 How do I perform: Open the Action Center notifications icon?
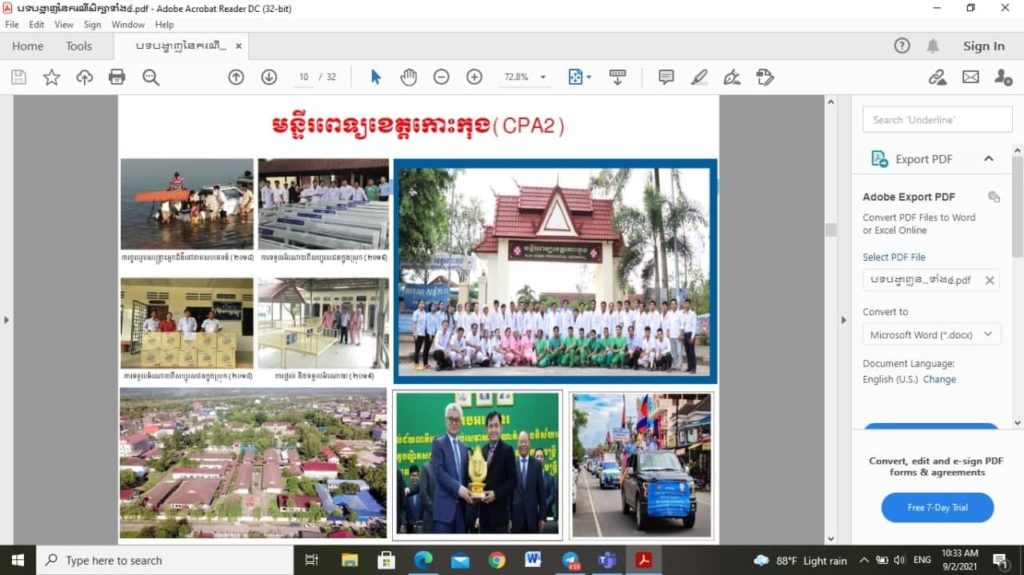[1000, 560]
